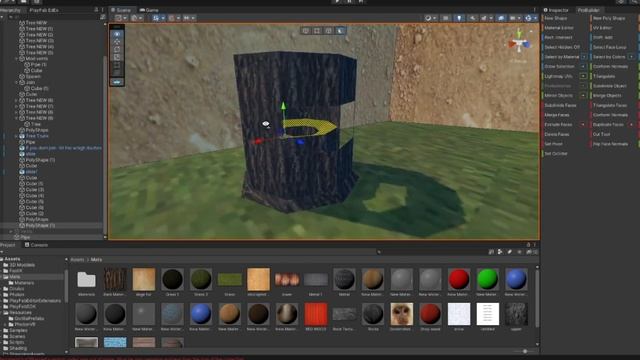Click the Project search field
Viewport: 640px width, 360px height.
coord(431,252)
